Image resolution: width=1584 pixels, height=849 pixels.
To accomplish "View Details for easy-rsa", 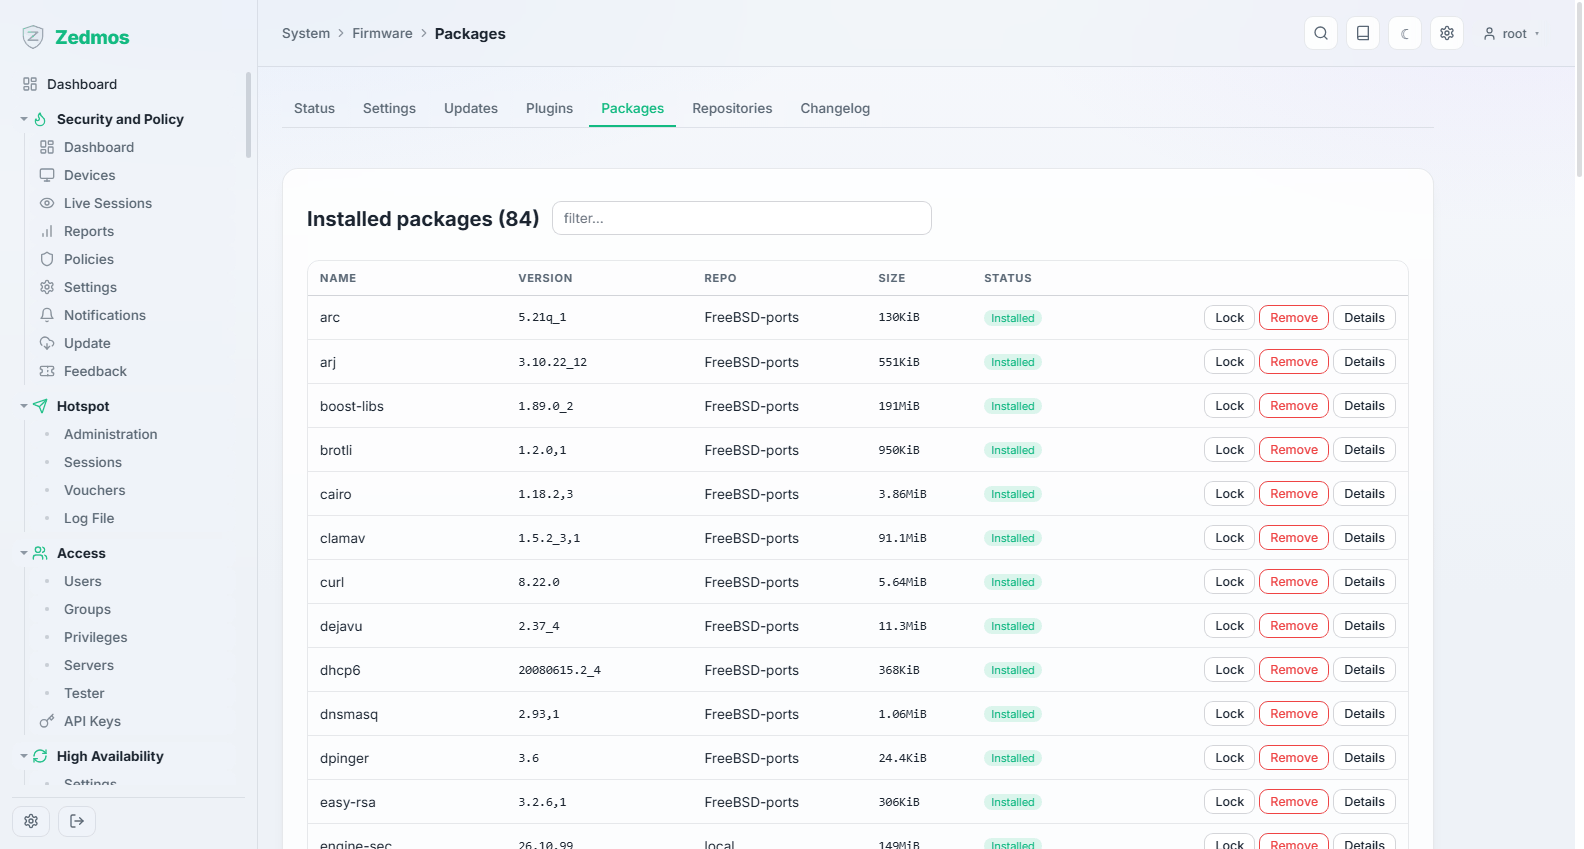I will point(1364,802).
